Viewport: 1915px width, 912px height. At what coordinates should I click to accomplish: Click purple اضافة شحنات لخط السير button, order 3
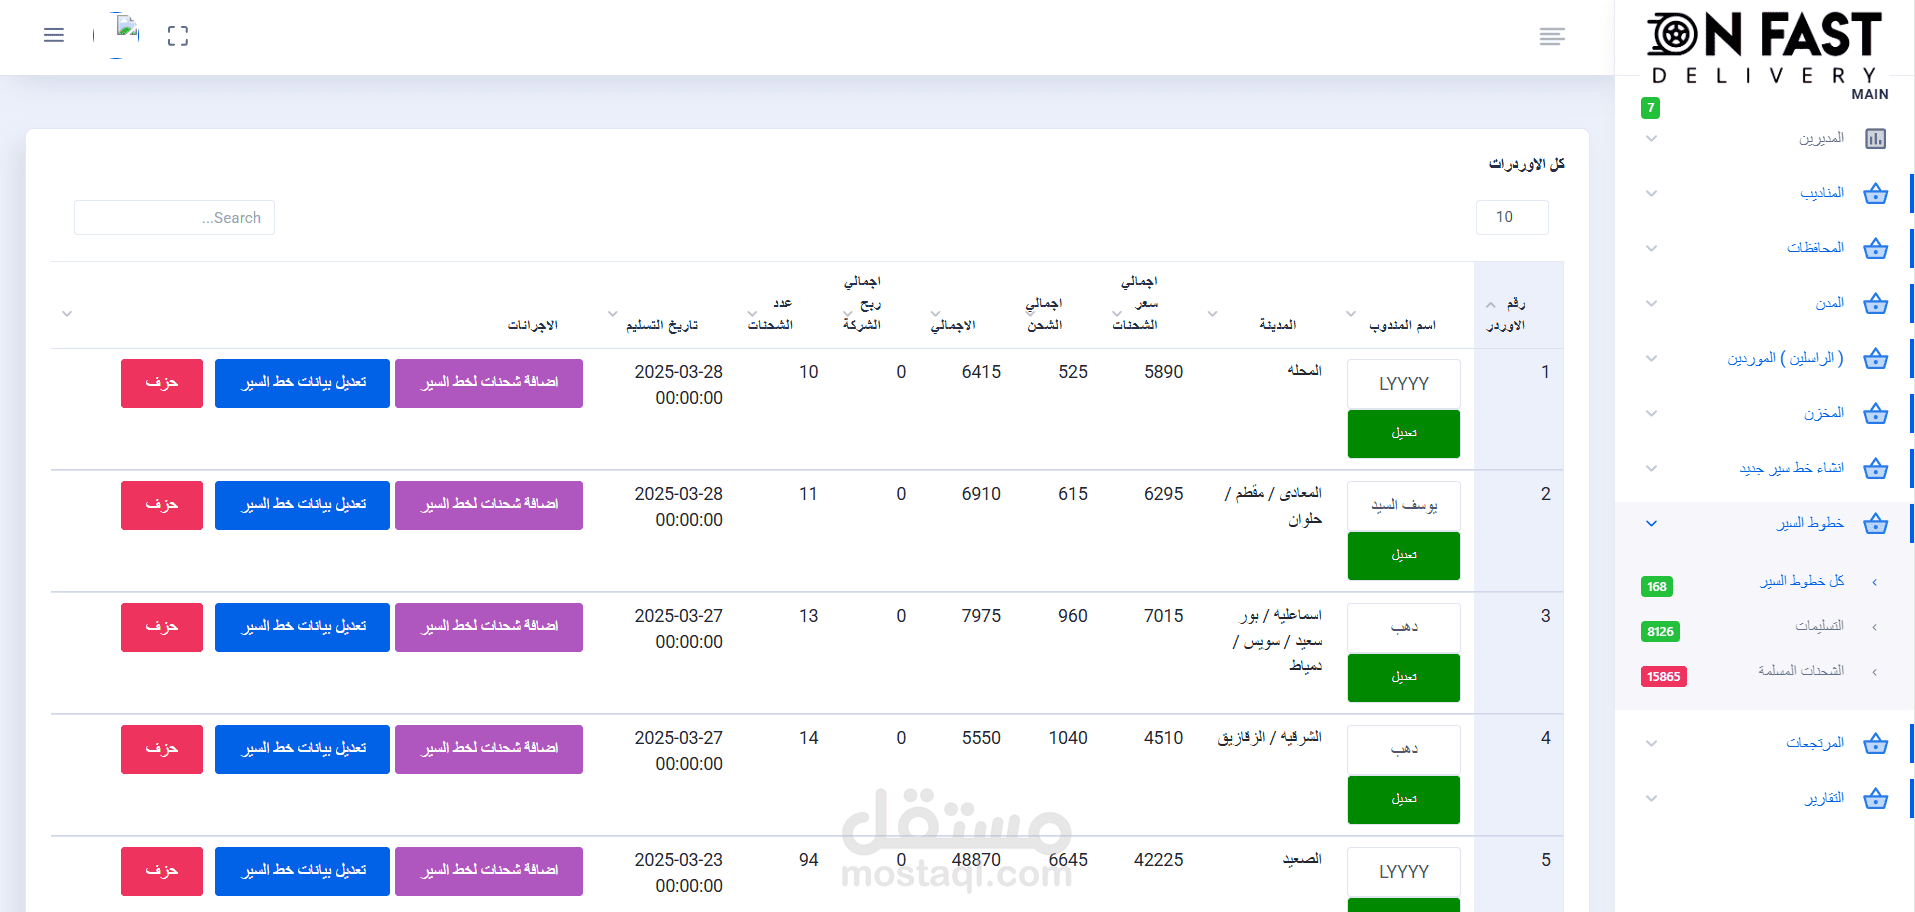489,627
